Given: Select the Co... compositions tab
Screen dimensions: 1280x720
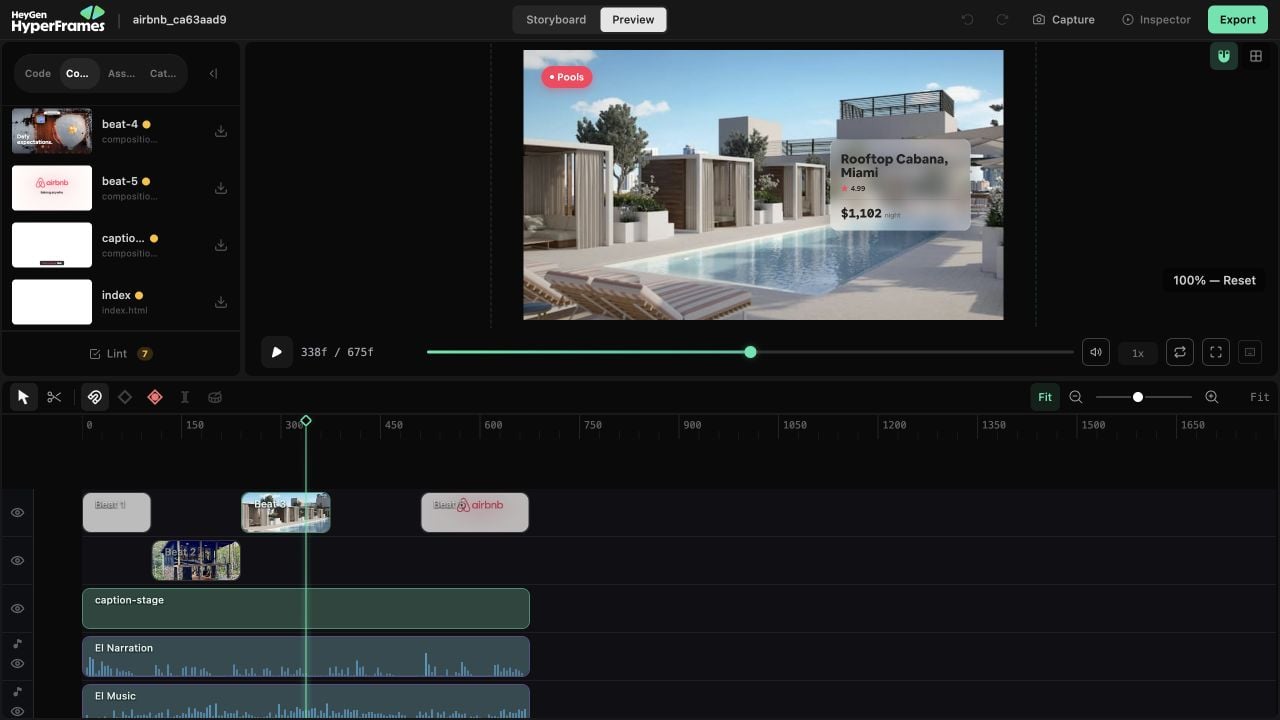Looking at the screenshot, I should (78, 73).
